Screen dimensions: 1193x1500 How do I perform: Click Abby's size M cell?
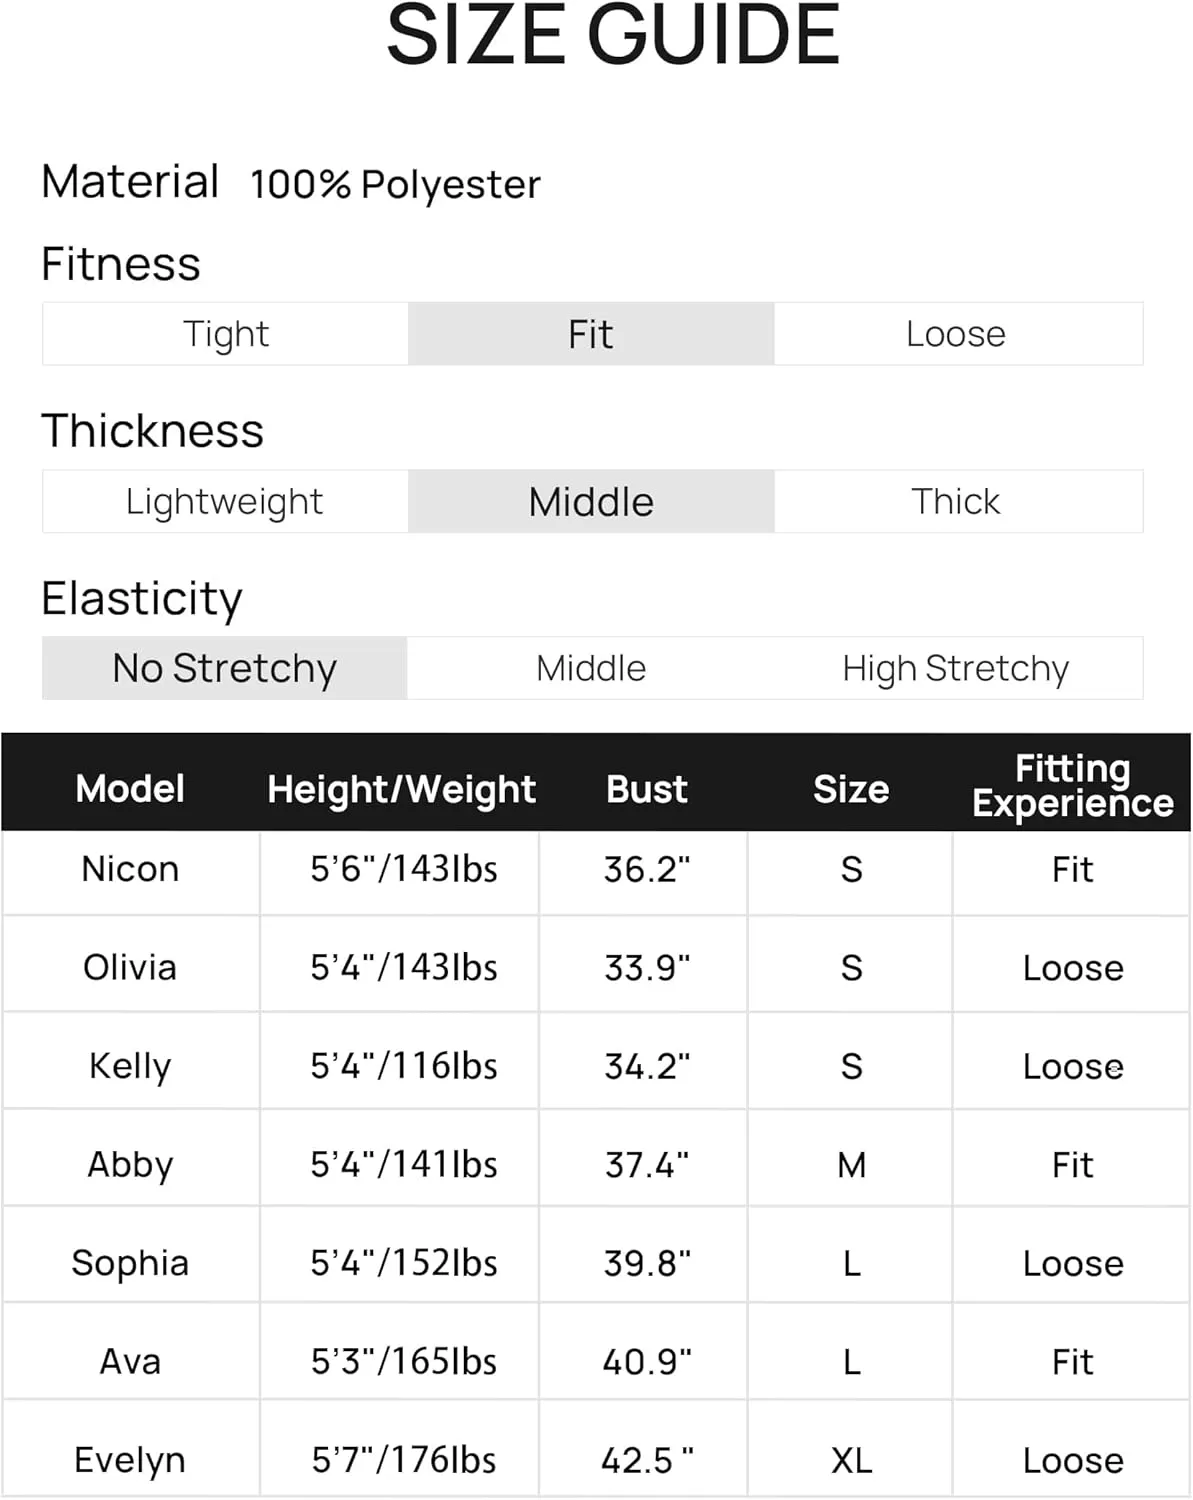coord(851,1165)
